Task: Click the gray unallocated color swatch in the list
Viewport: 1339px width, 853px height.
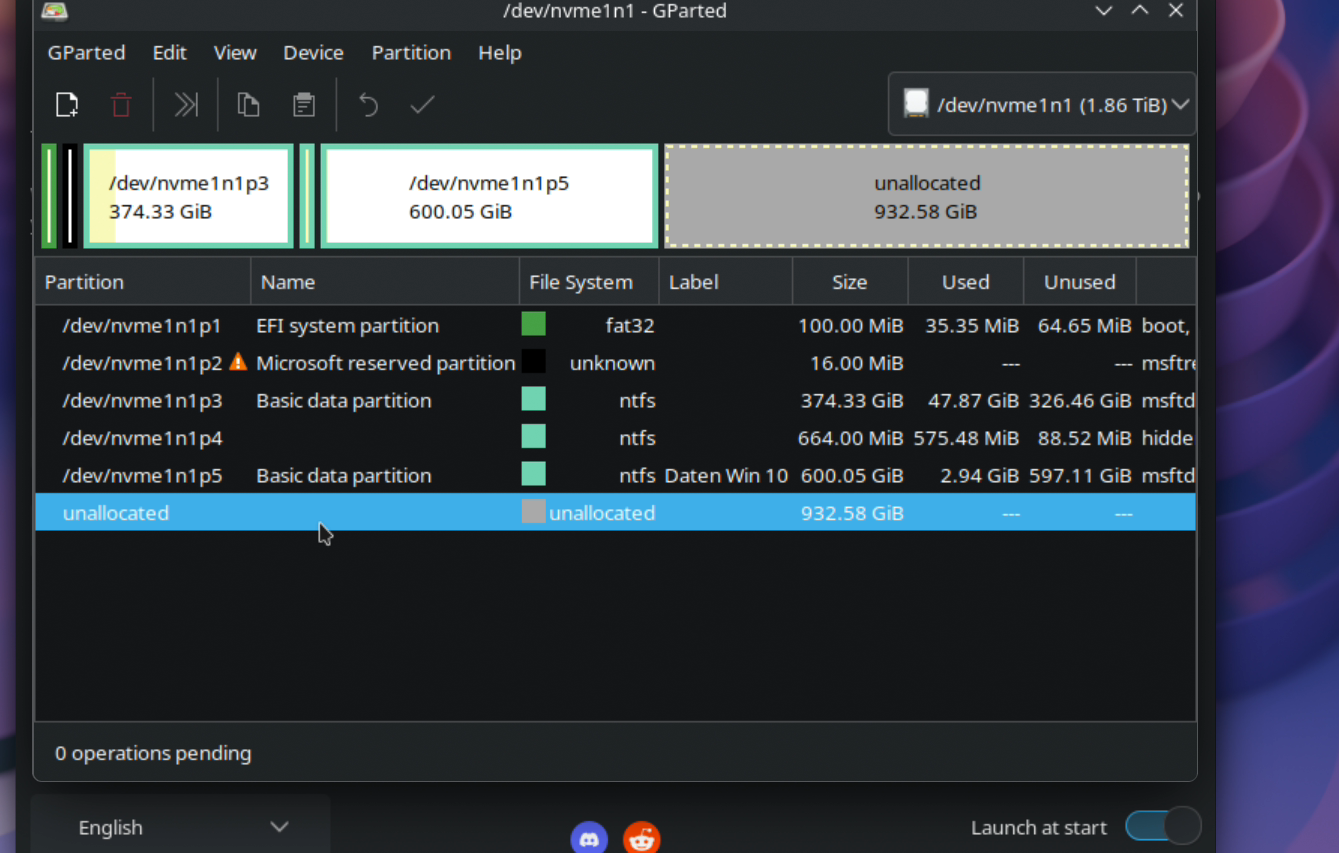Action: coord(533,512)
